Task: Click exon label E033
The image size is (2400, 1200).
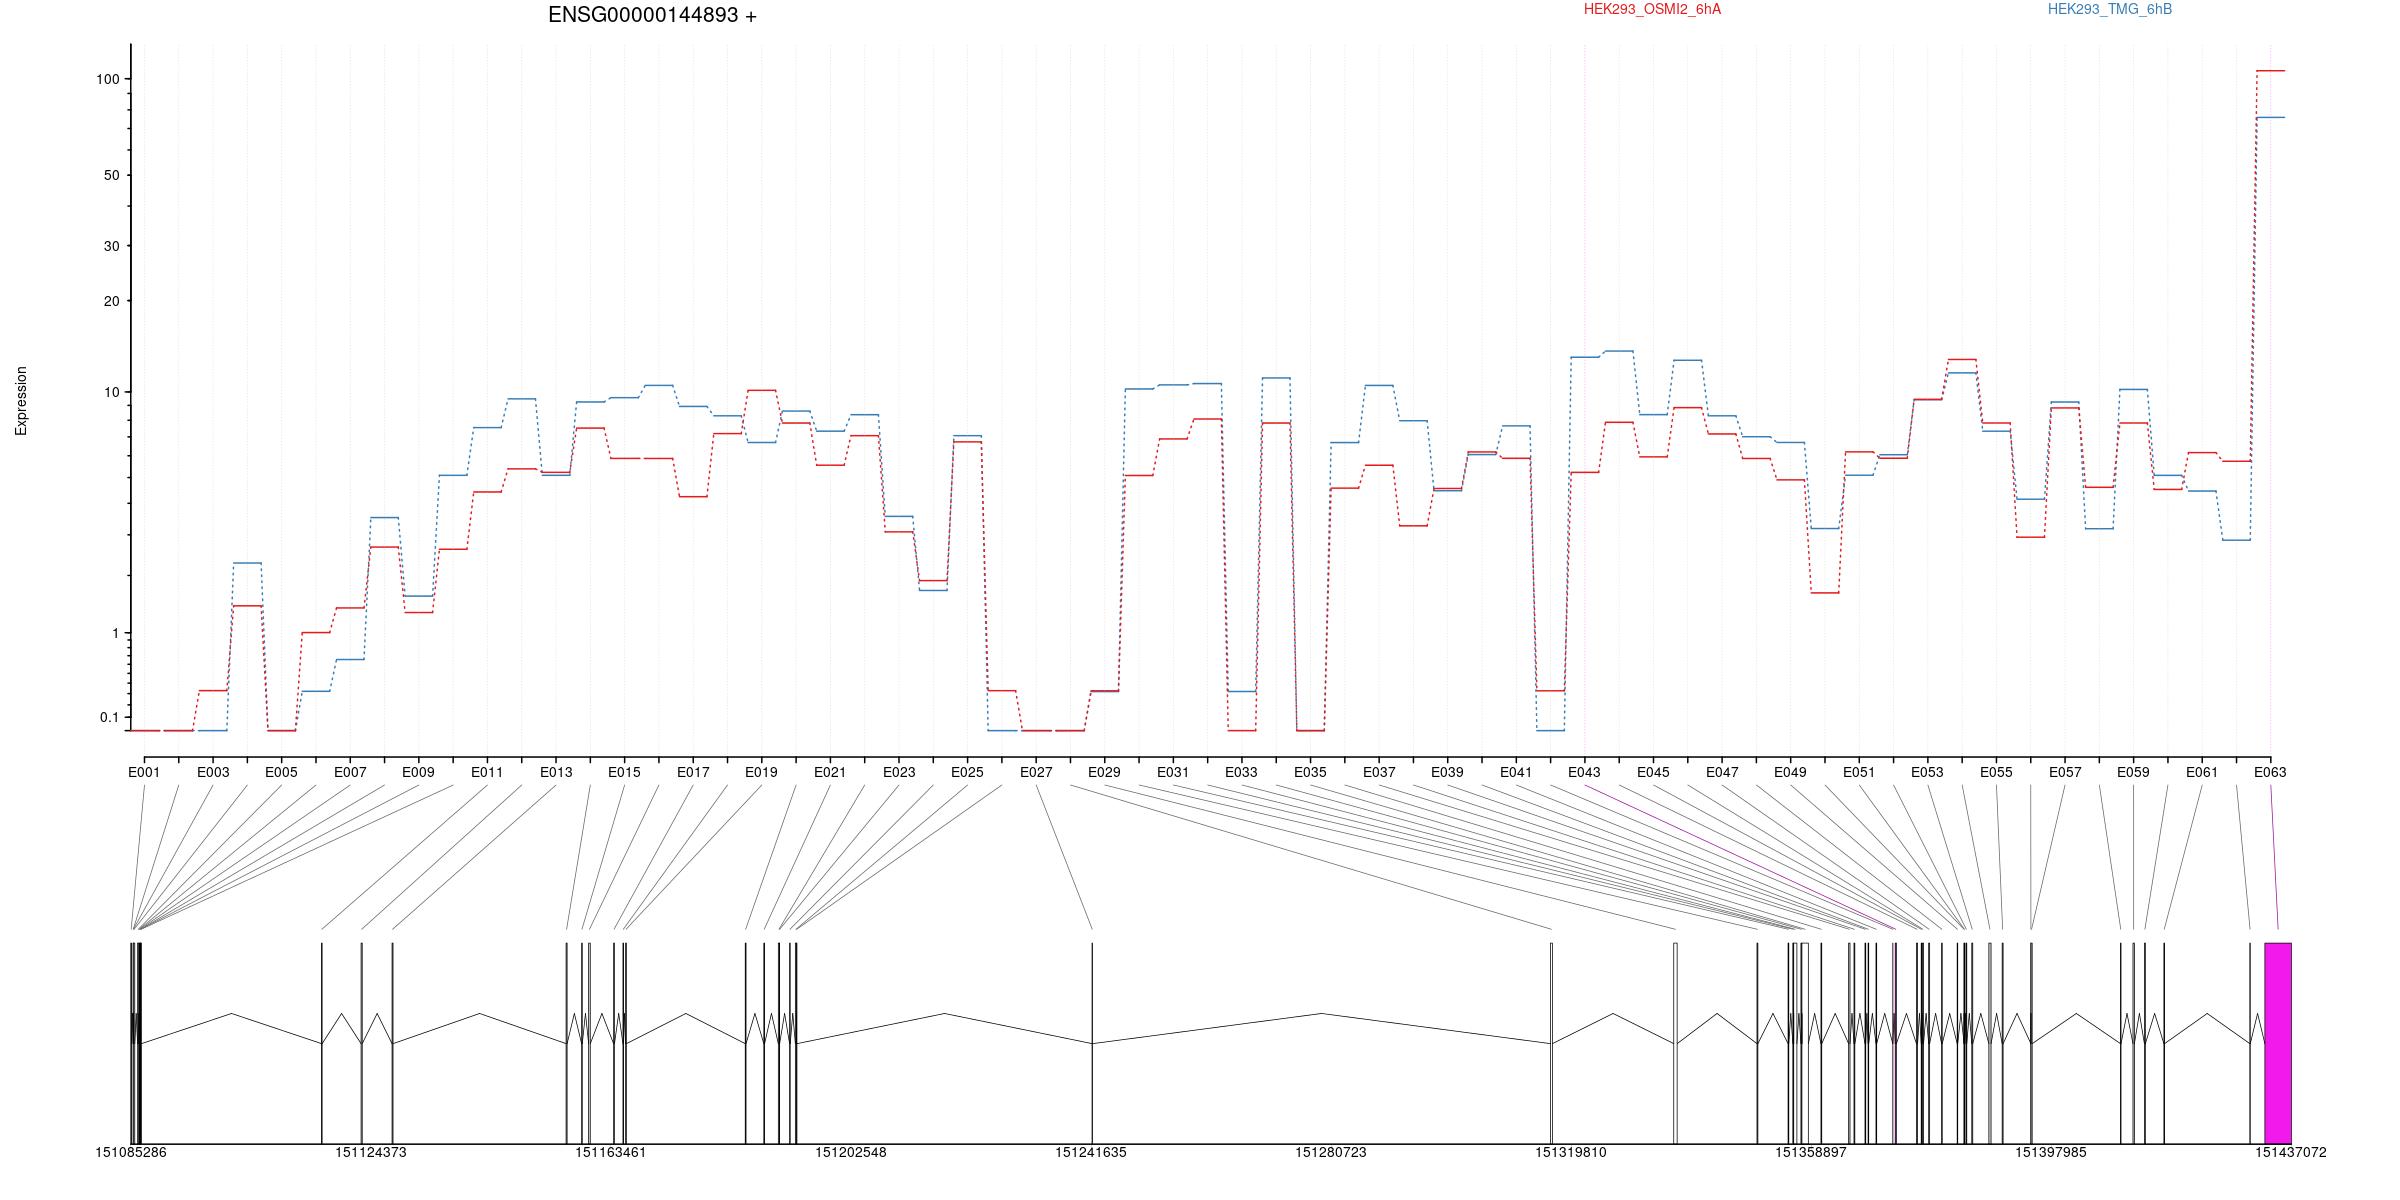Action: coord(1241,772)
